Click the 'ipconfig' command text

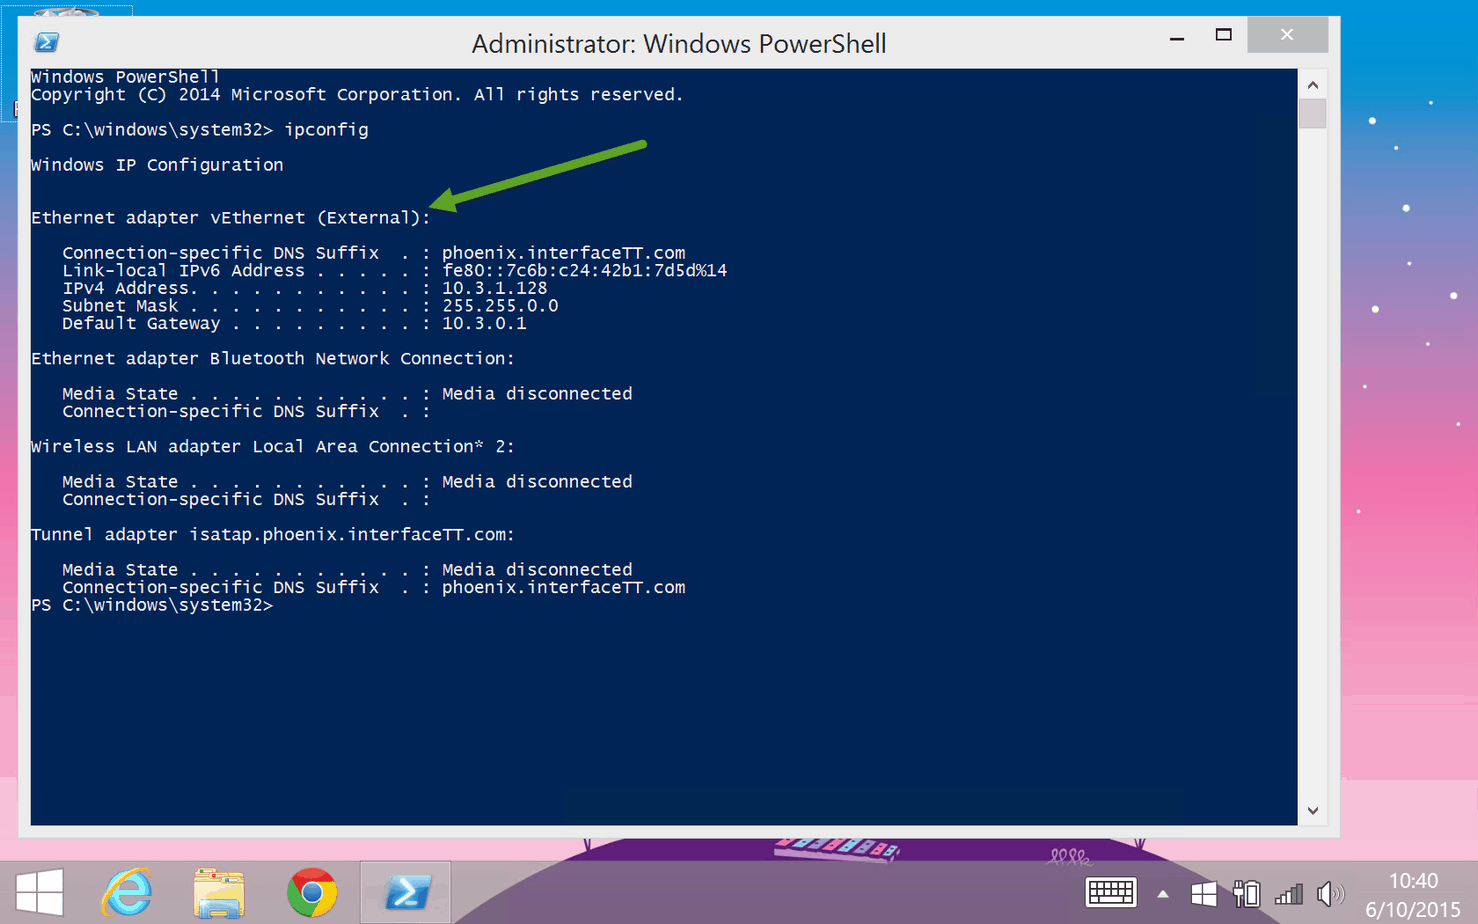click(x=326, y=130)
